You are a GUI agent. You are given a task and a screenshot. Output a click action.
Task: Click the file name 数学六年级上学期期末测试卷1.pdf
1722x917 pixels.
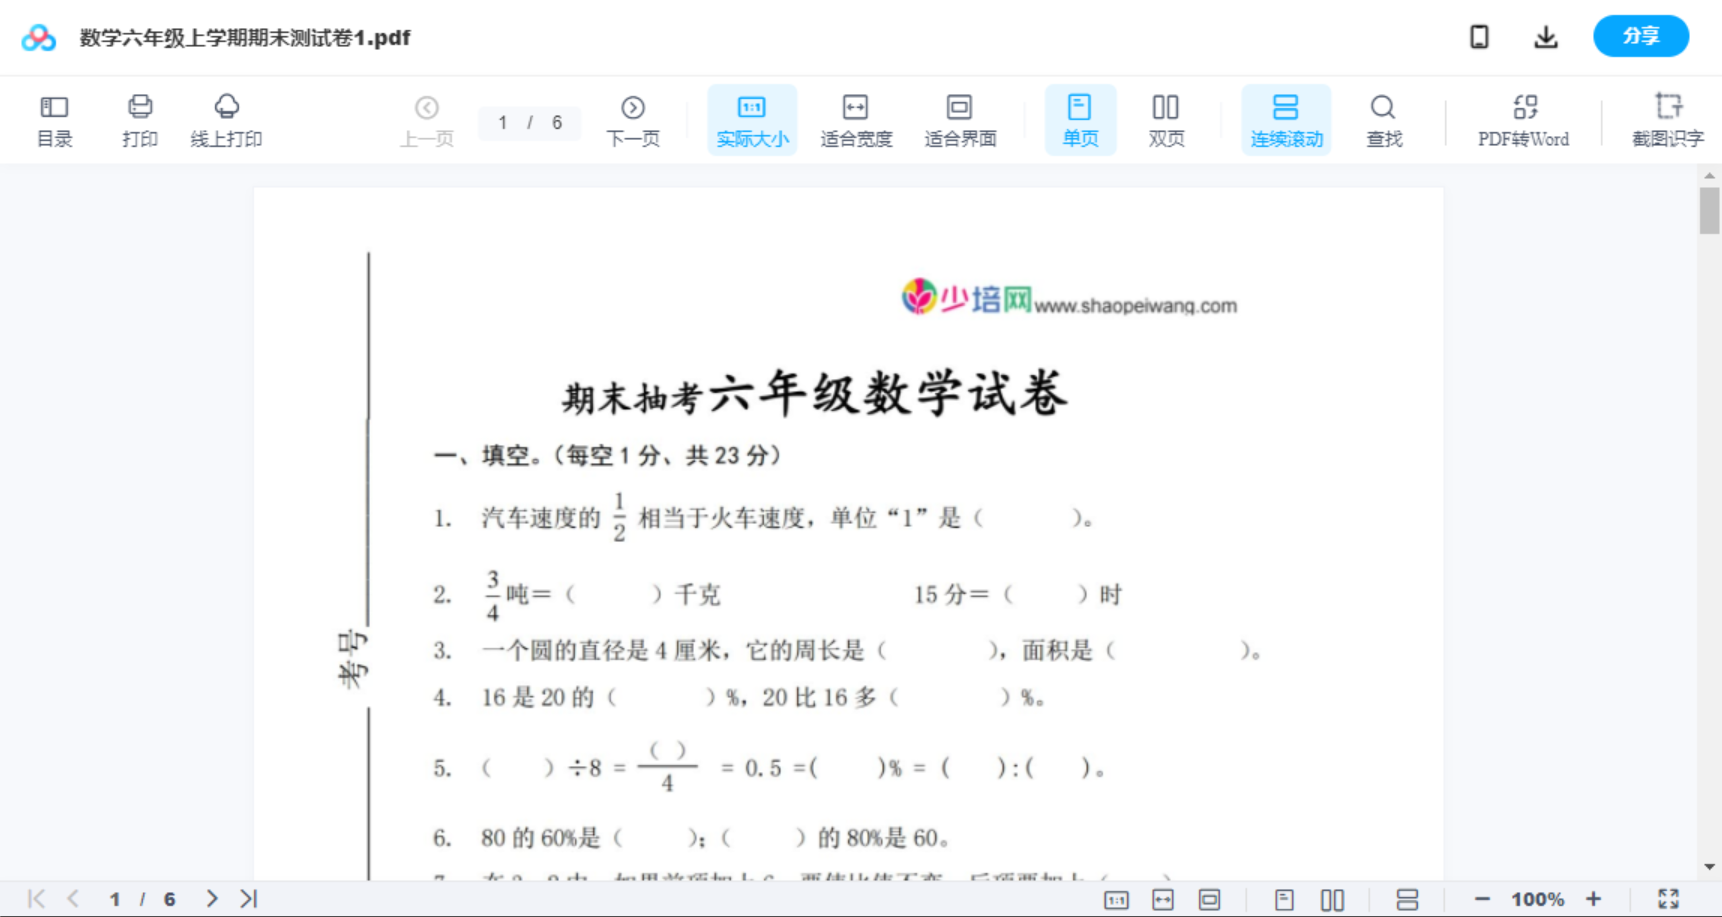pyautogui.click(x=245, y=38)
